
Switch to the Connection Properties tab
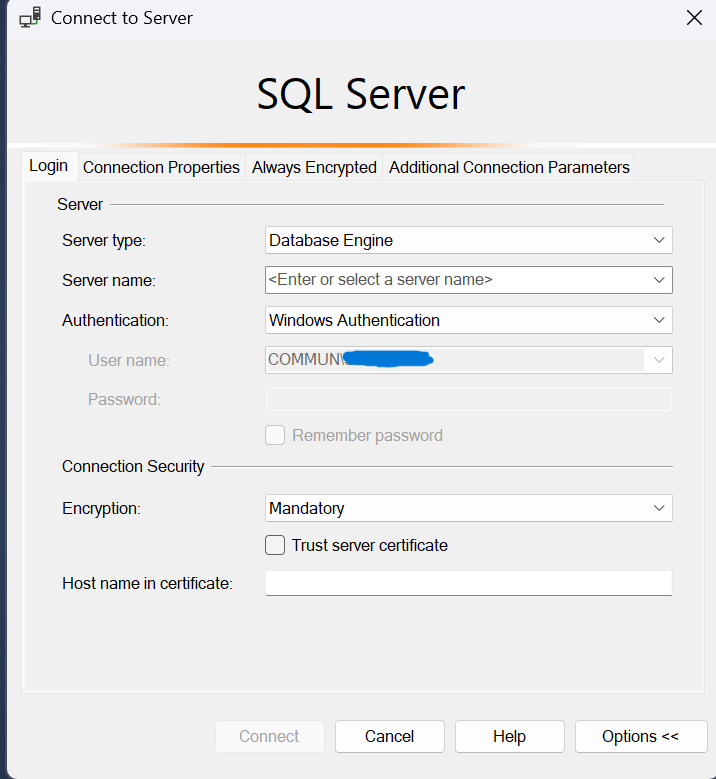[161, 167]
